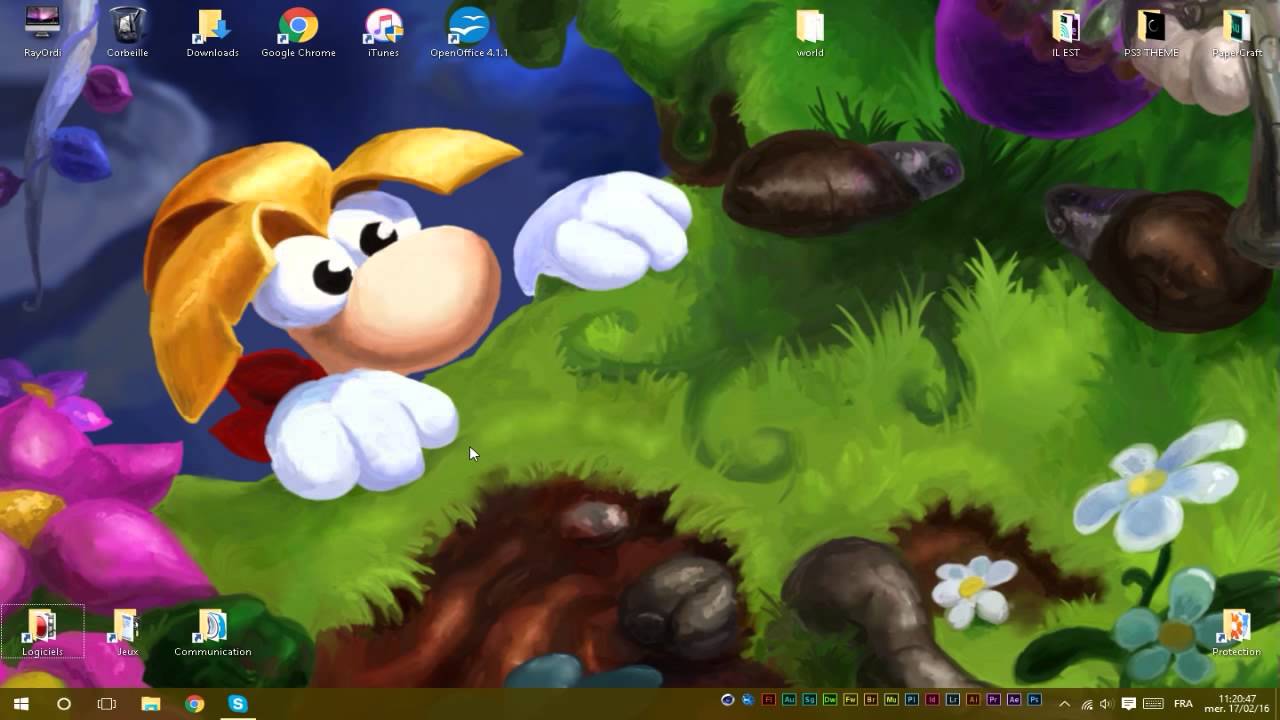Launch Adobe Flash (Fl) from the taskbar
Viewport: 1280px width, 720px height.
point(769,700)
